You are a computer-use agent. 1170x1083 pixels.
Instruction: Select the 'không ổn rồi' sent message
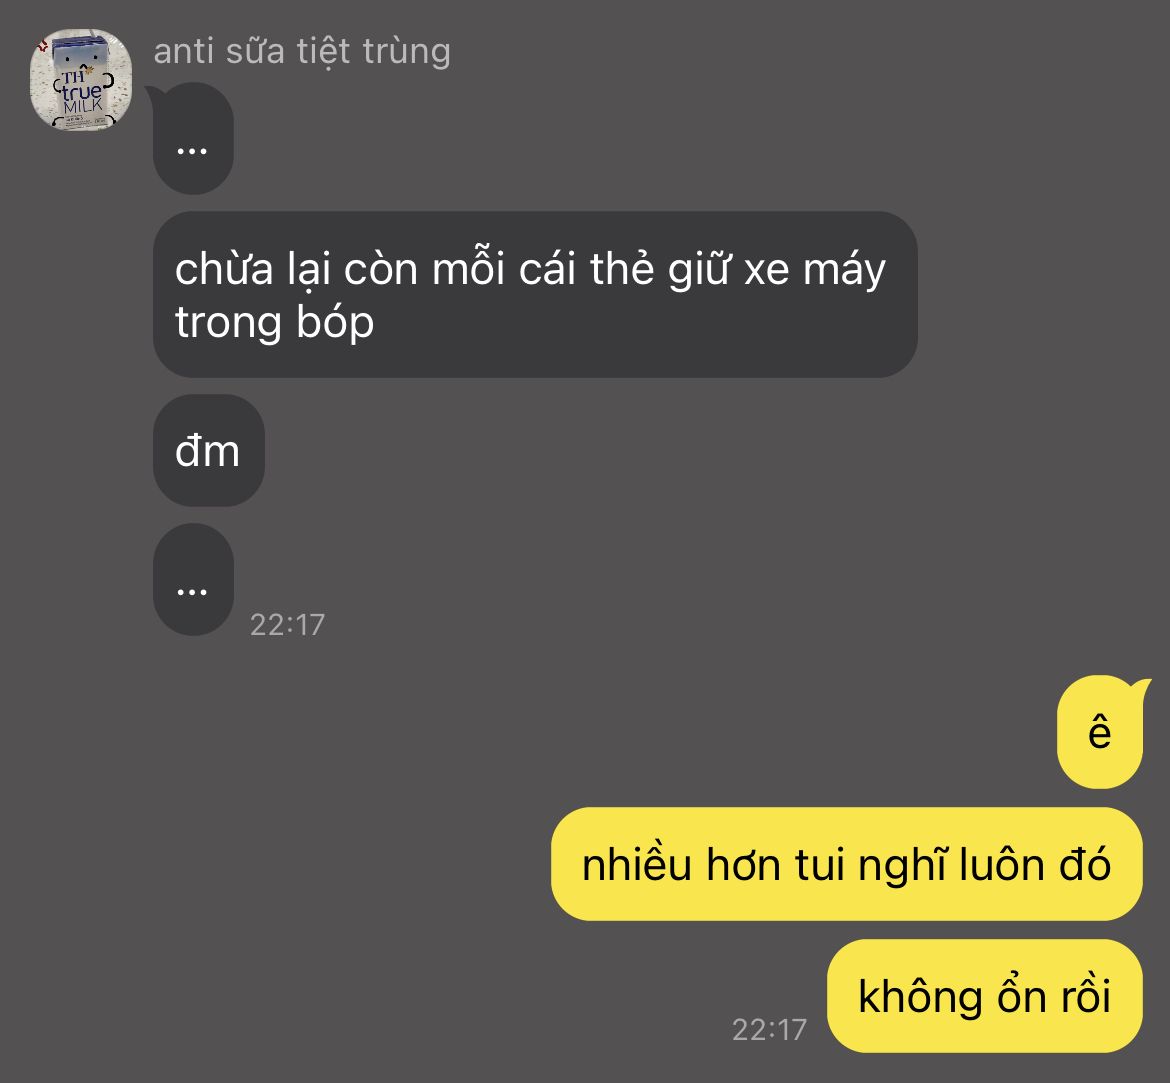(985, 996)
